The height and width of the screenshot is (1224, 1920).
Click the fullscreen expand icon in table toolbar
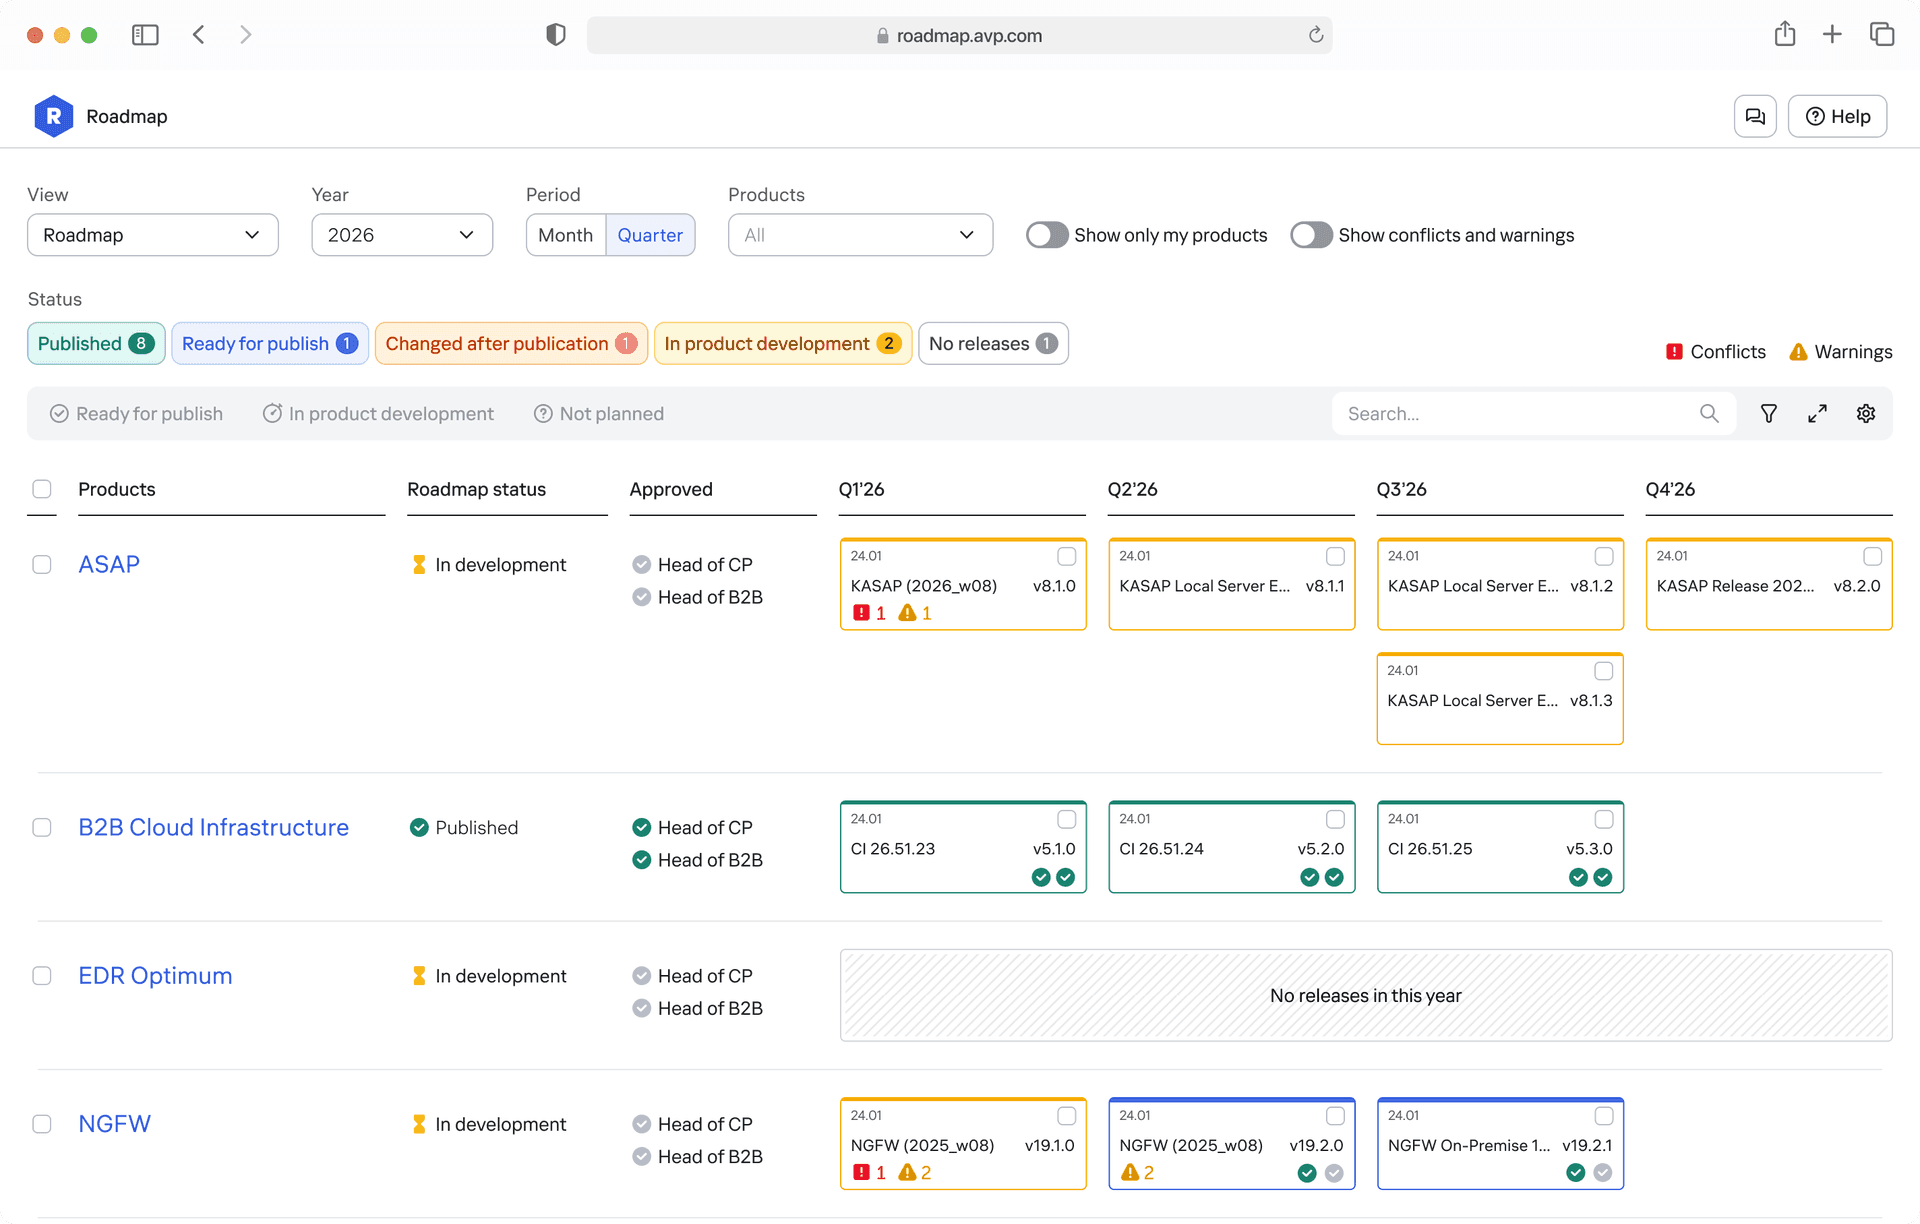1817,413
